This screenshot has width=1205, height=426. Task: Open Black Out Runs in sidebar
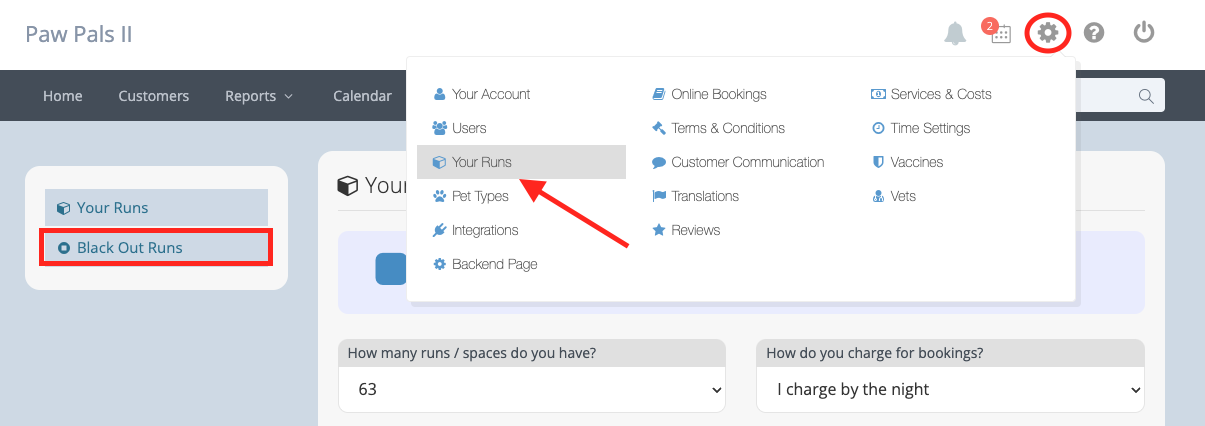(156, 247)
